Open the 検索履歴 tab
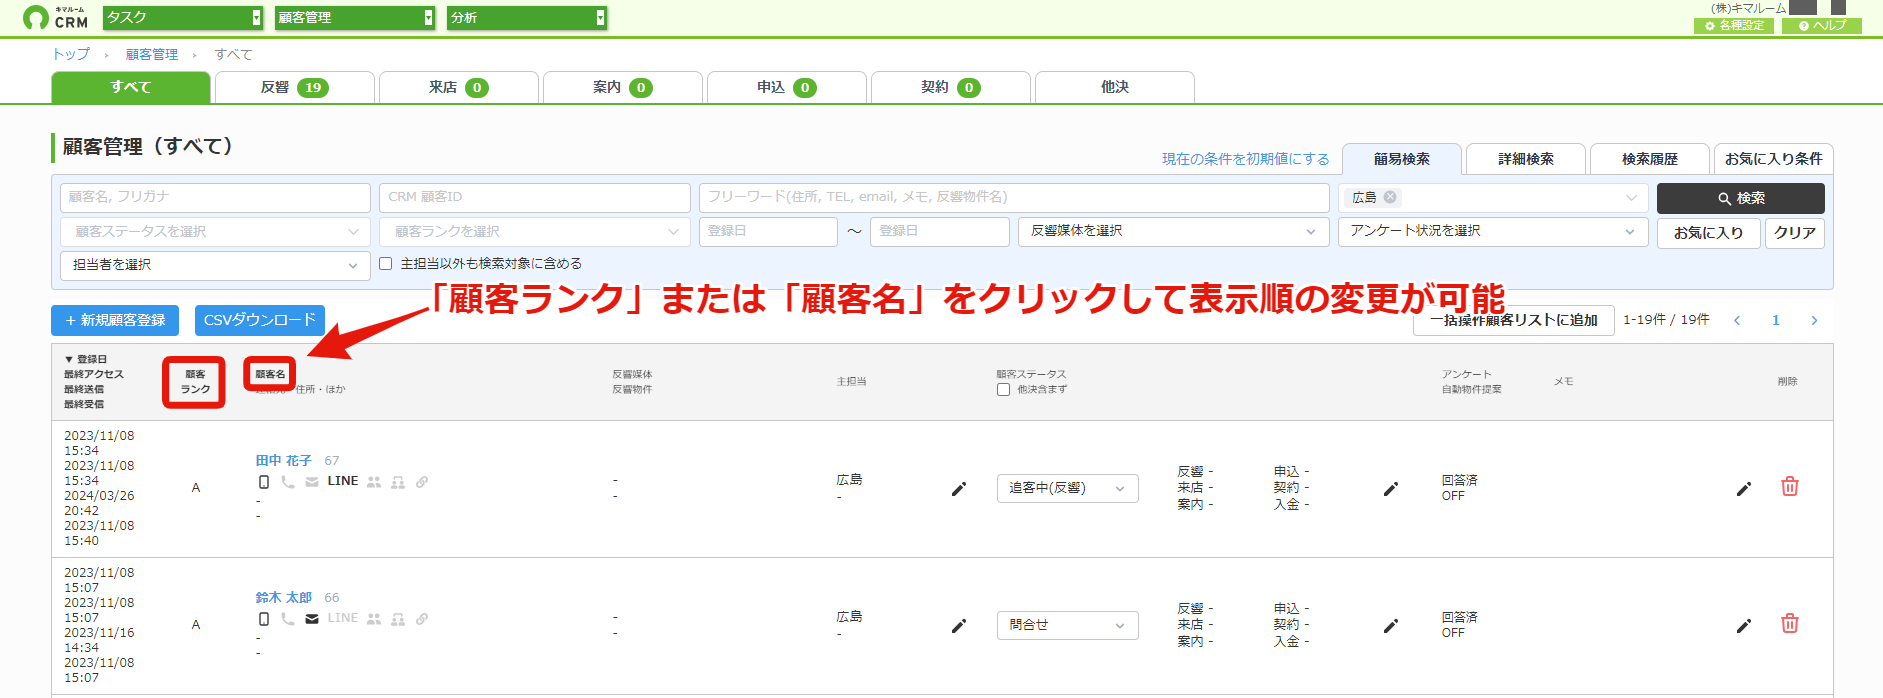The width and height of the screenshot is (1883, 698). point(1650,159)
